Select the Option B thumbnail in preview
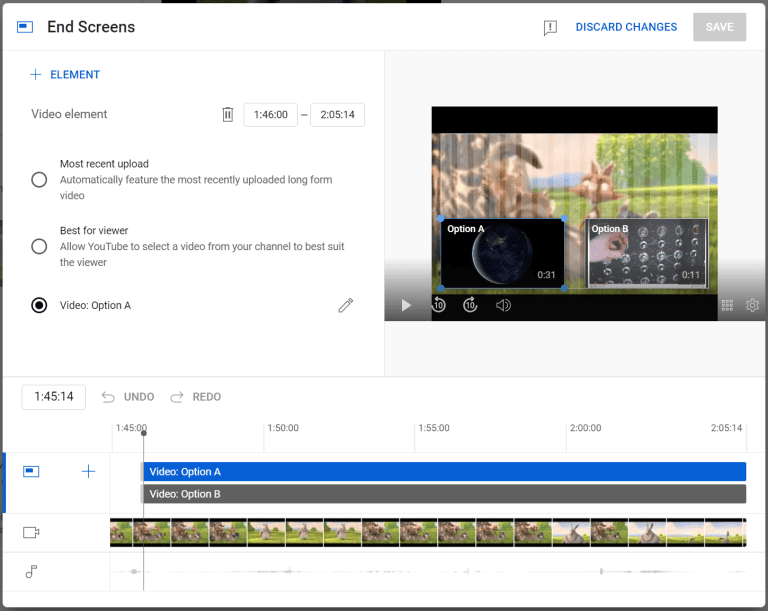The width and height of the screenshot is (768, 611). pos(648,253)
